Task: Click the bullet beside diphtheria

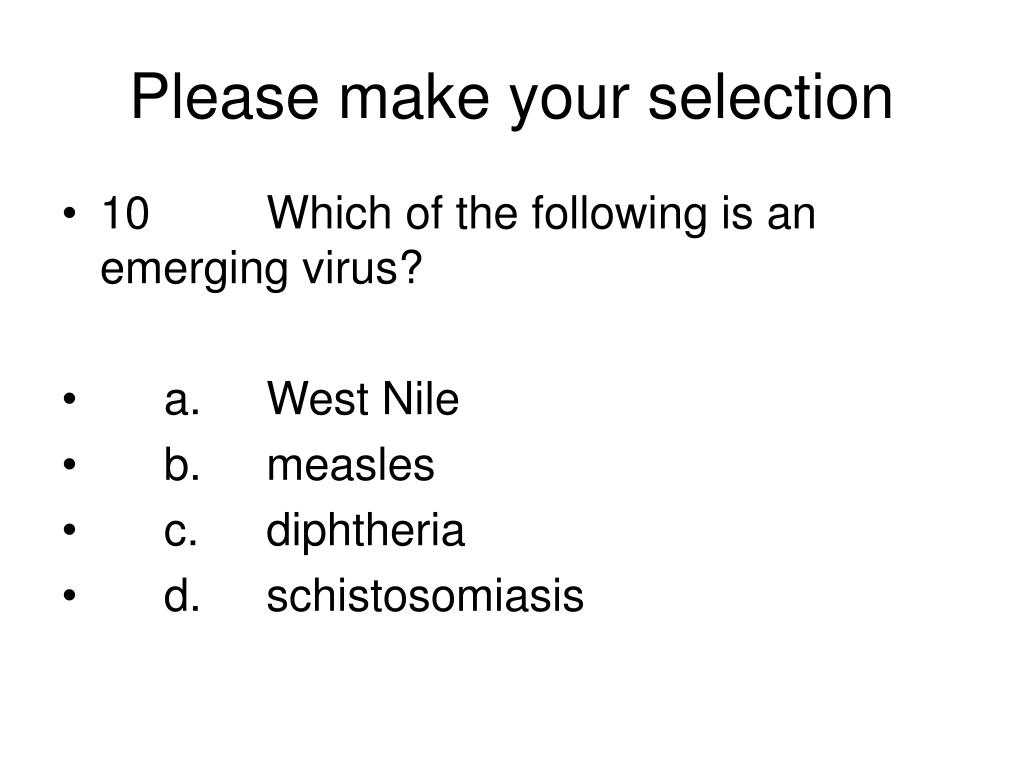Action: coord(70,530)
